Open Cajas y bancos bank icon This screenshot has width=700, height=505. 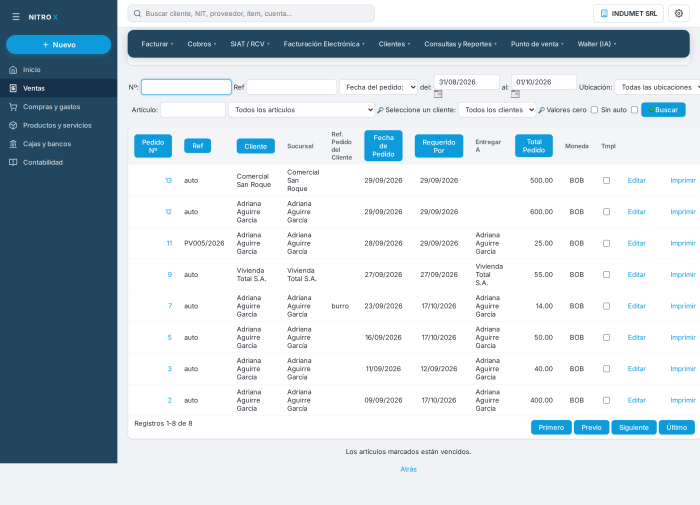pyautogui.click(x=13, y=144)
